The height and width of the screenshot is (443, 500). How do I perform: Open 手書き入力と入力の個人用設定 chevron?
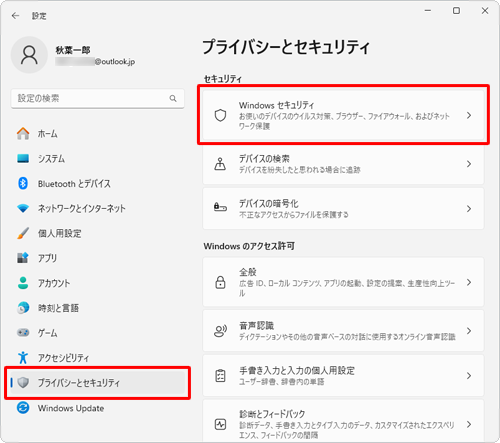point(469,376)
